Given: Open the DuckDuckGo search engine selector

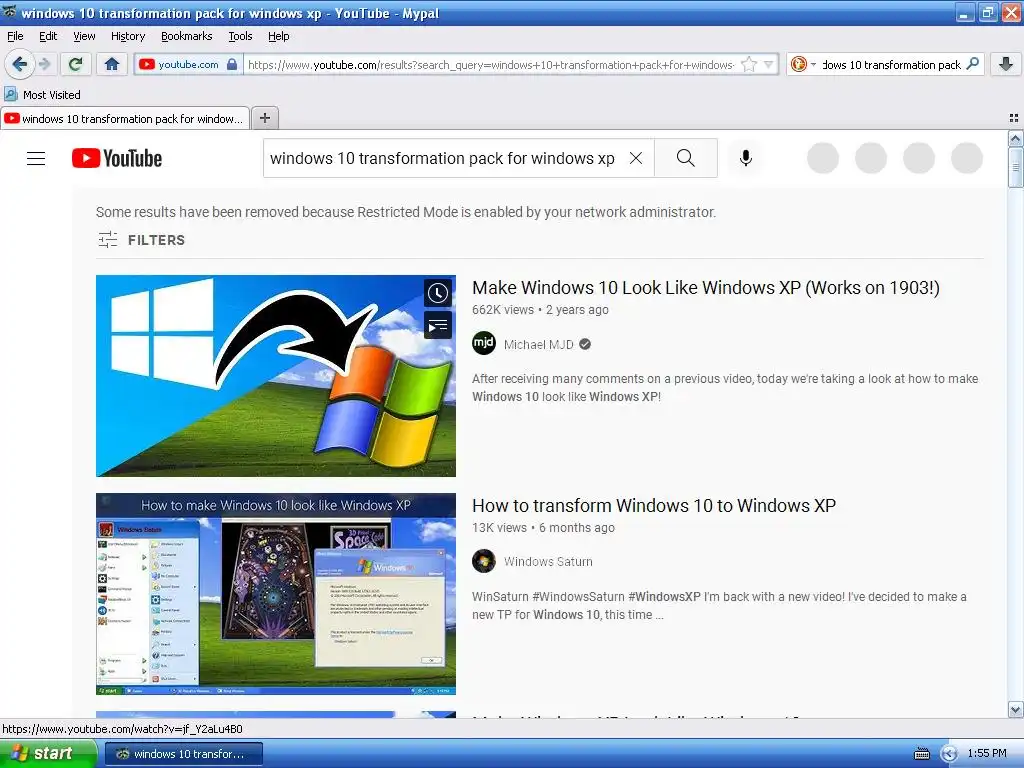Looking at the screenshot, I should click(803, 64).
